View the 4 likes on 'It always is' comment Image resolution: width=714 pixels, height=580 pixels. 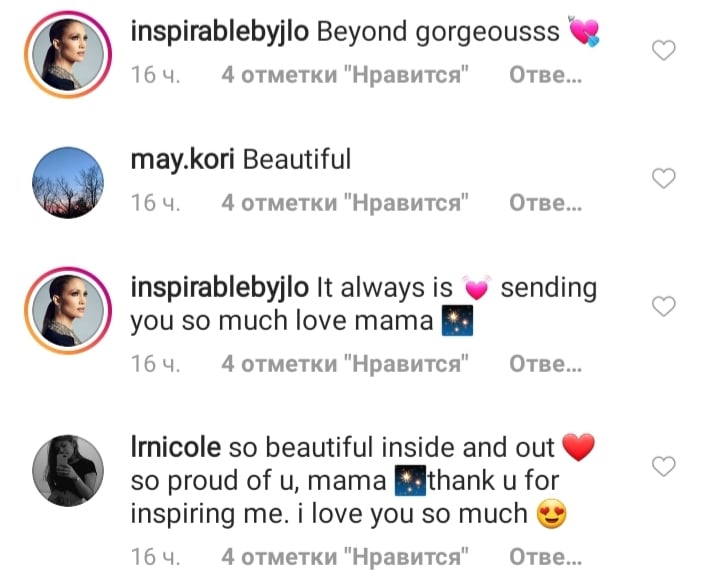pos(345,363)
